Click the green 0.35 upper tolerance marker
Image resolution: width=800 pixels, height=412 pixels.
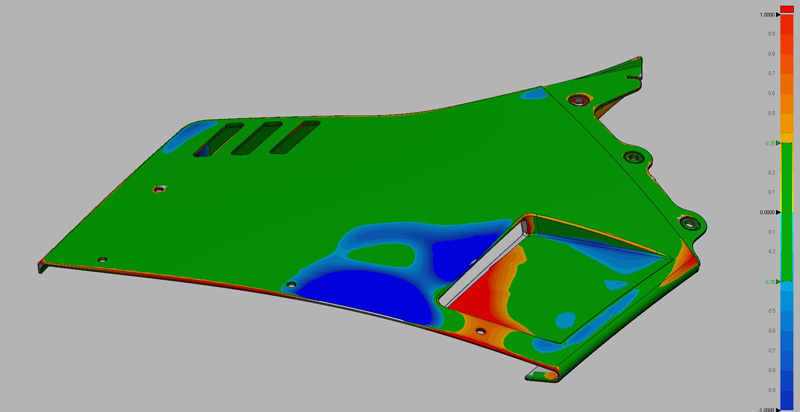(x=769, y=143)
